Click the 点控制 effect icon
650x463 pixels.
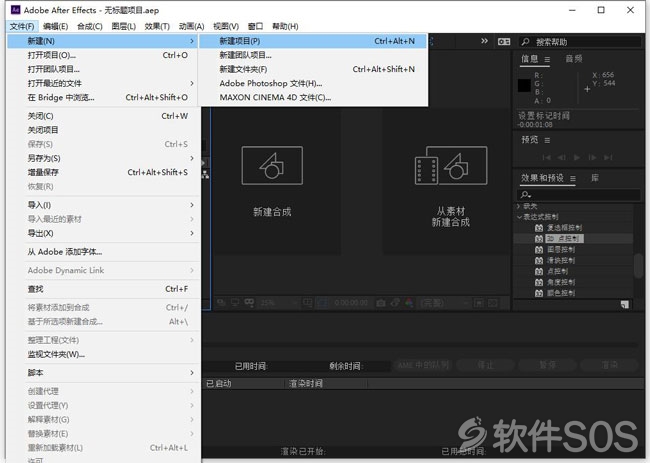538,271
